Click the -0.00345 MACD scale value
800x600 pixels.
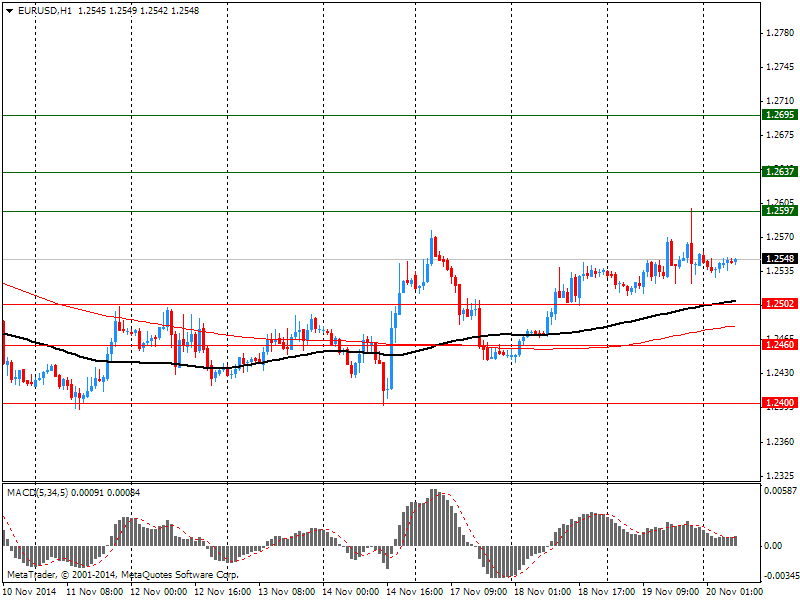coord(781,576)
